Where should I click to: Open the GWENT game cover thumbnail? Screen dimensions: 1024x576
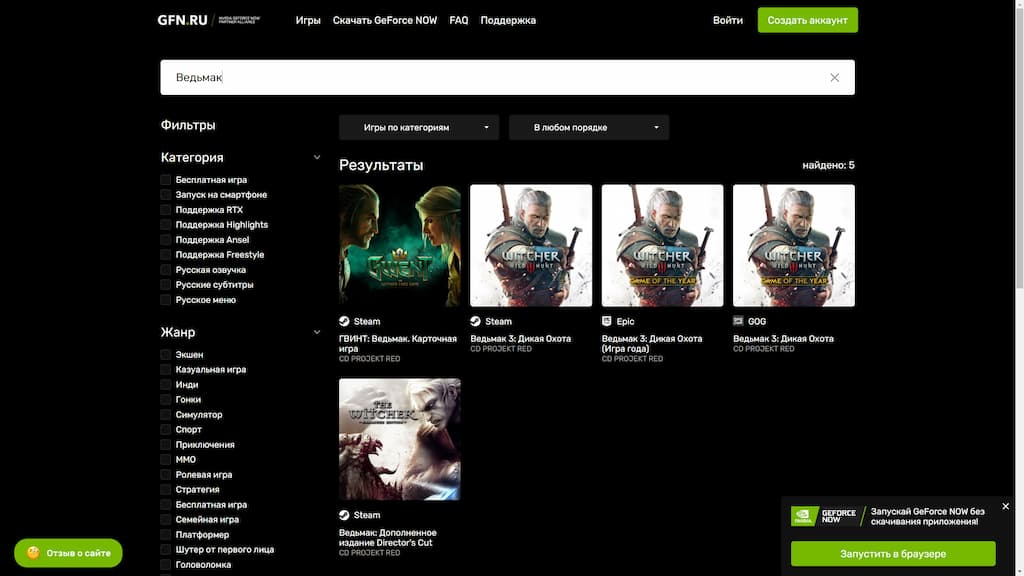pyautogui.click(x=400, y=246)
